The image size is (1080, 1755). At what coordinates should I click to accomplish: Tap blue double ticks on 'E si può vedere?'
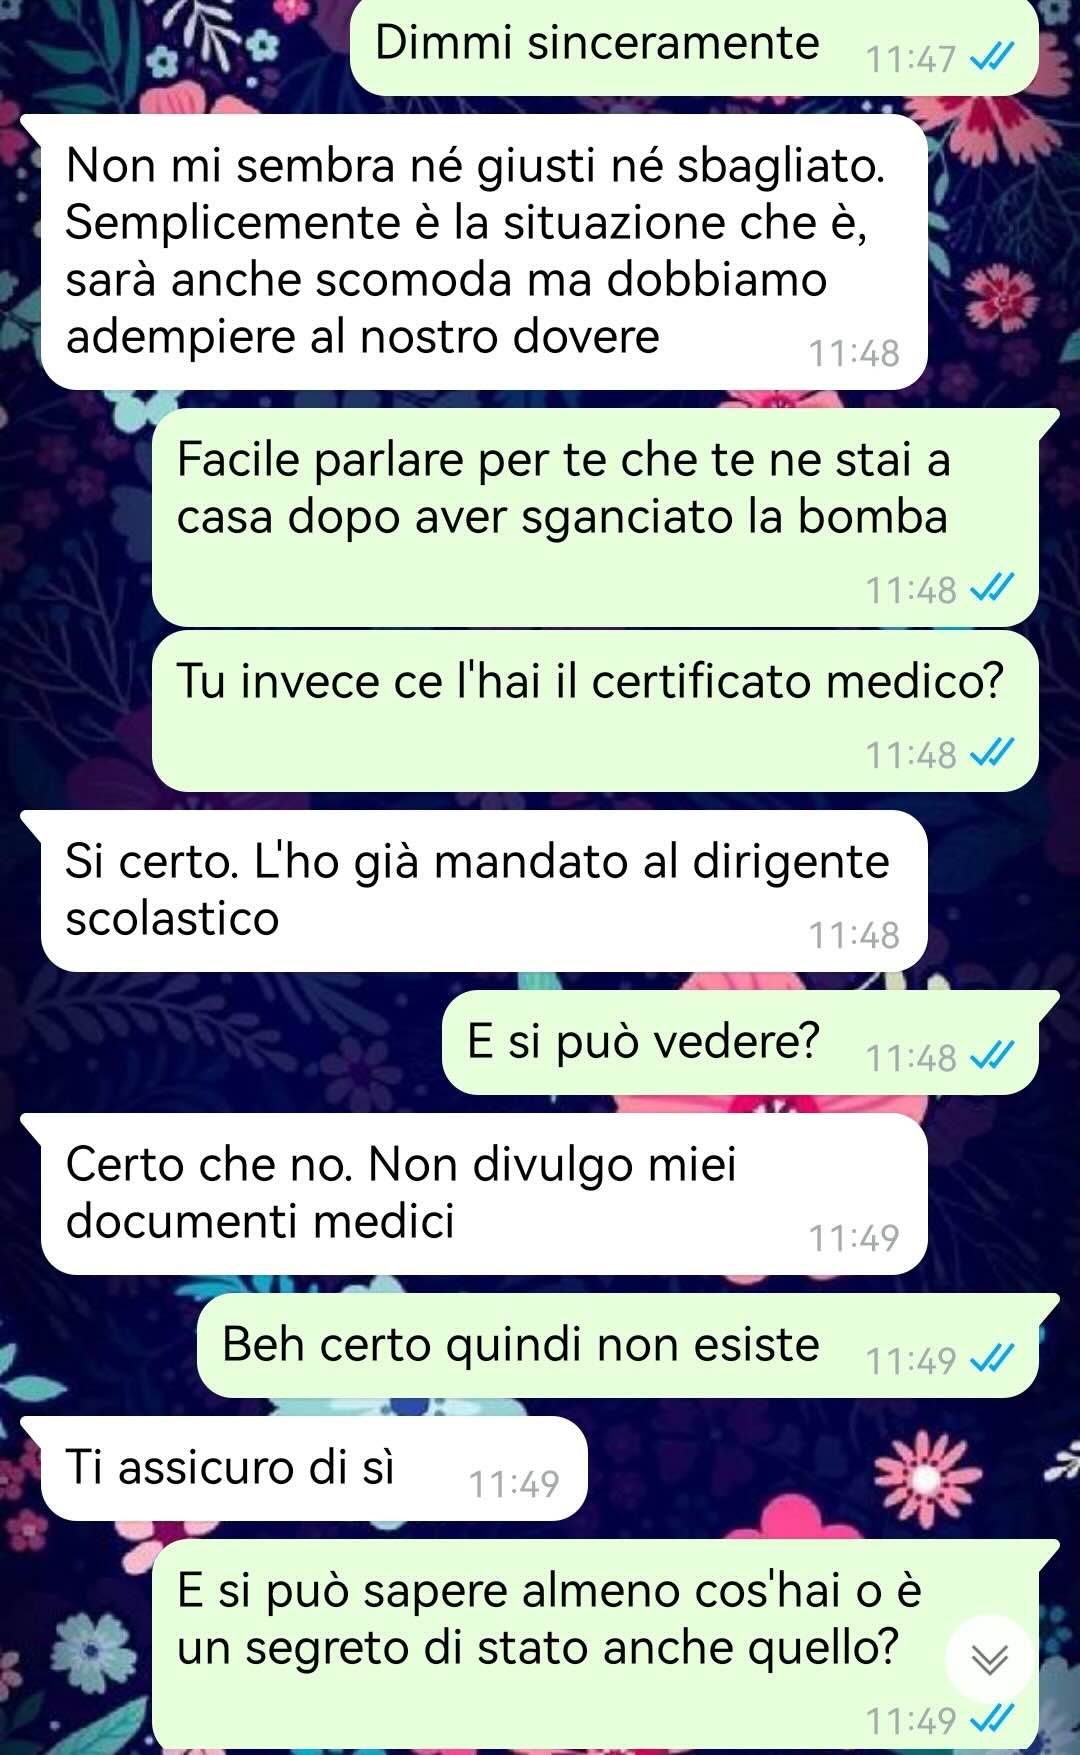992,1056
